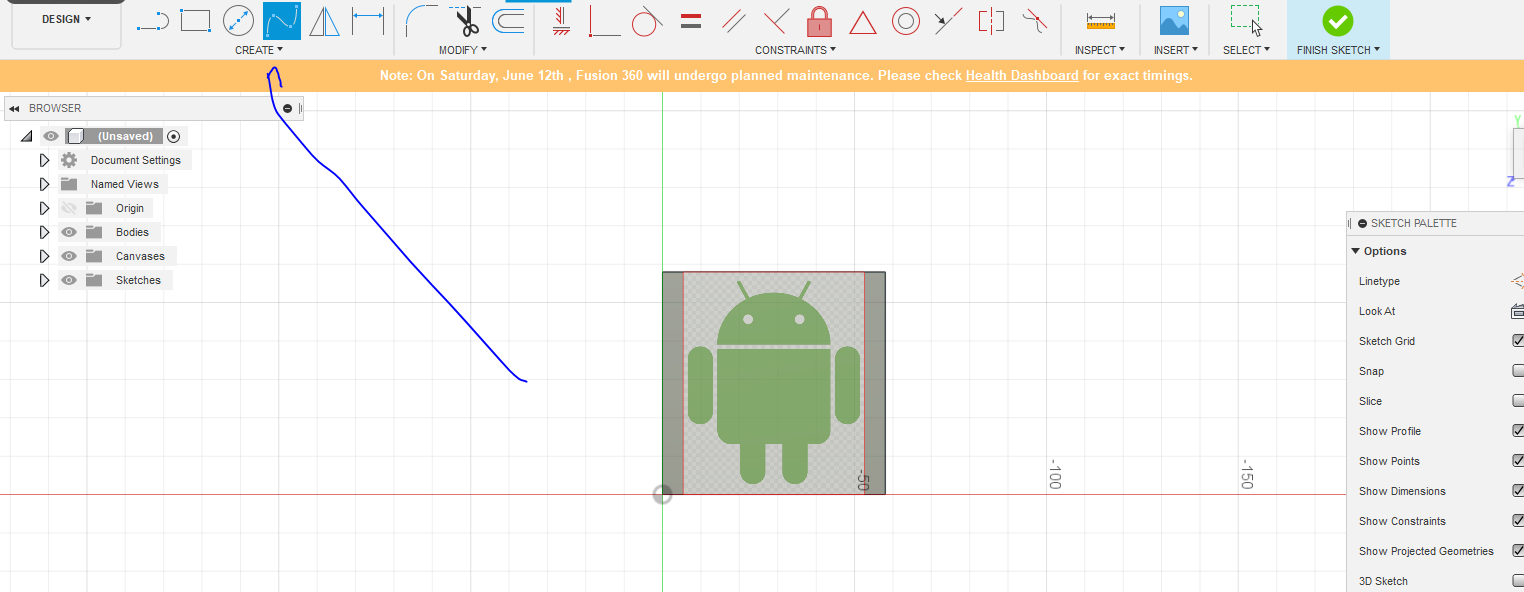Open the SELECT dropdown menu
The width and height of the screenshot is (1524, 592).
pos(1246,50)
